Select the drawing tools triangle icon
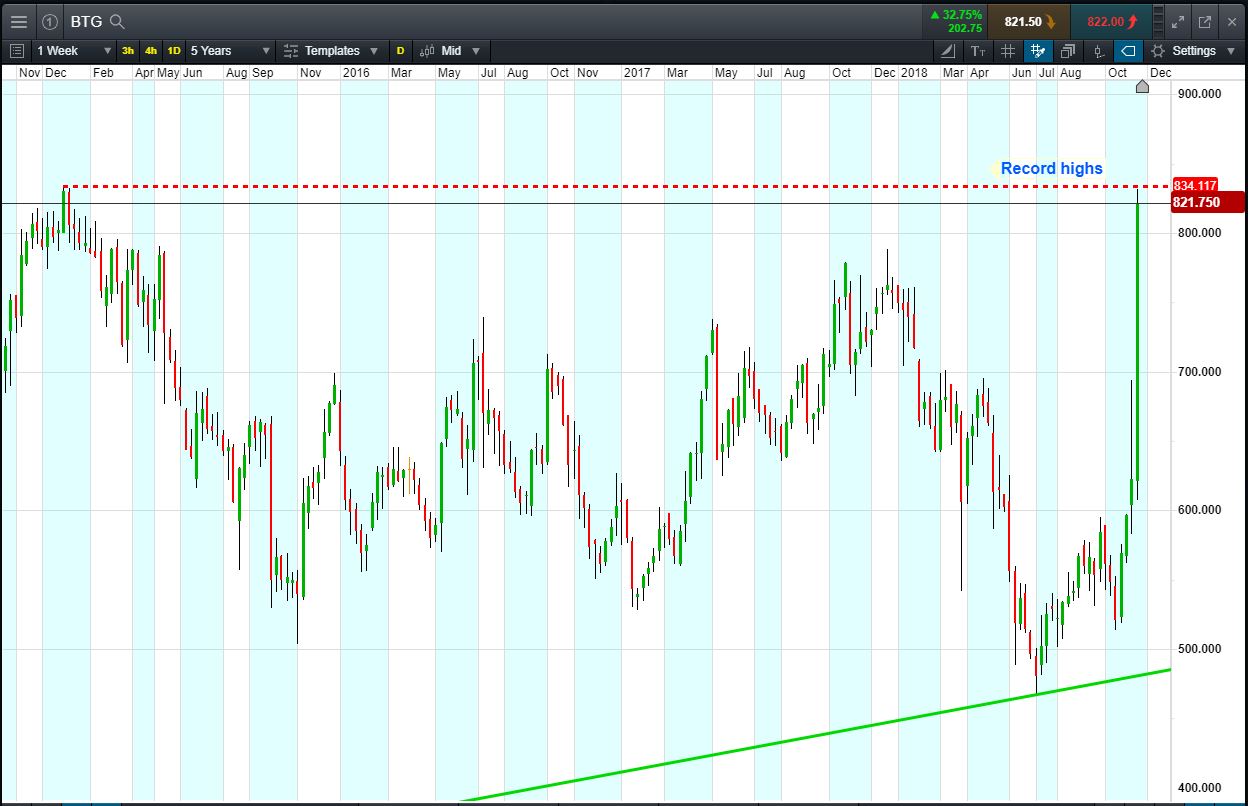1248x806 pixels. coord(949,51)
